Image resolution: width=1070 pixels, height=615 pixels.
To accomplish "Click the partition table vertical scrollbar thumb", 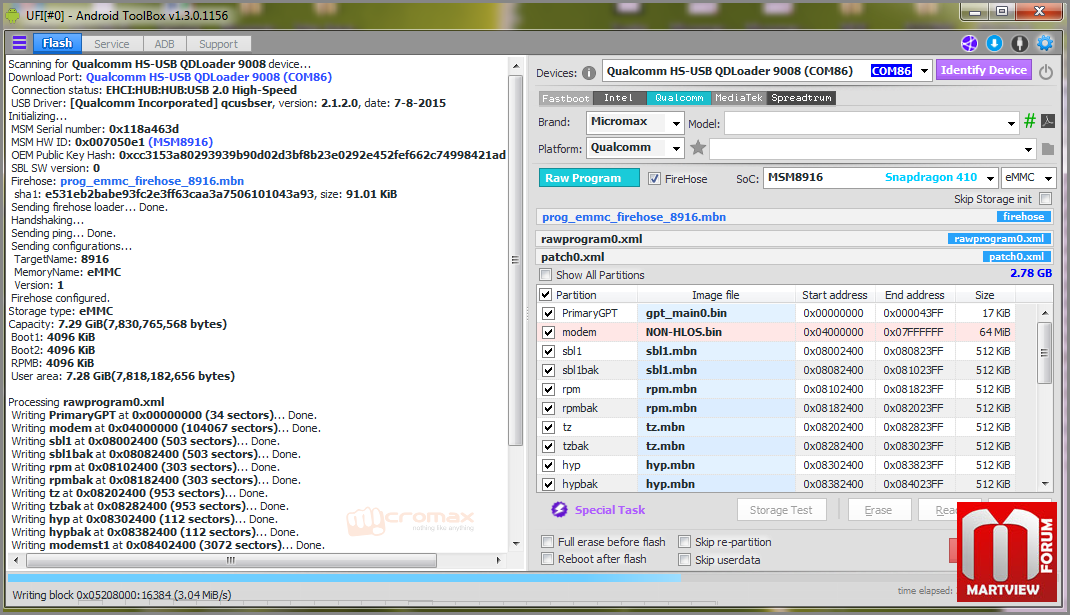I will [x=1043, y=353].
